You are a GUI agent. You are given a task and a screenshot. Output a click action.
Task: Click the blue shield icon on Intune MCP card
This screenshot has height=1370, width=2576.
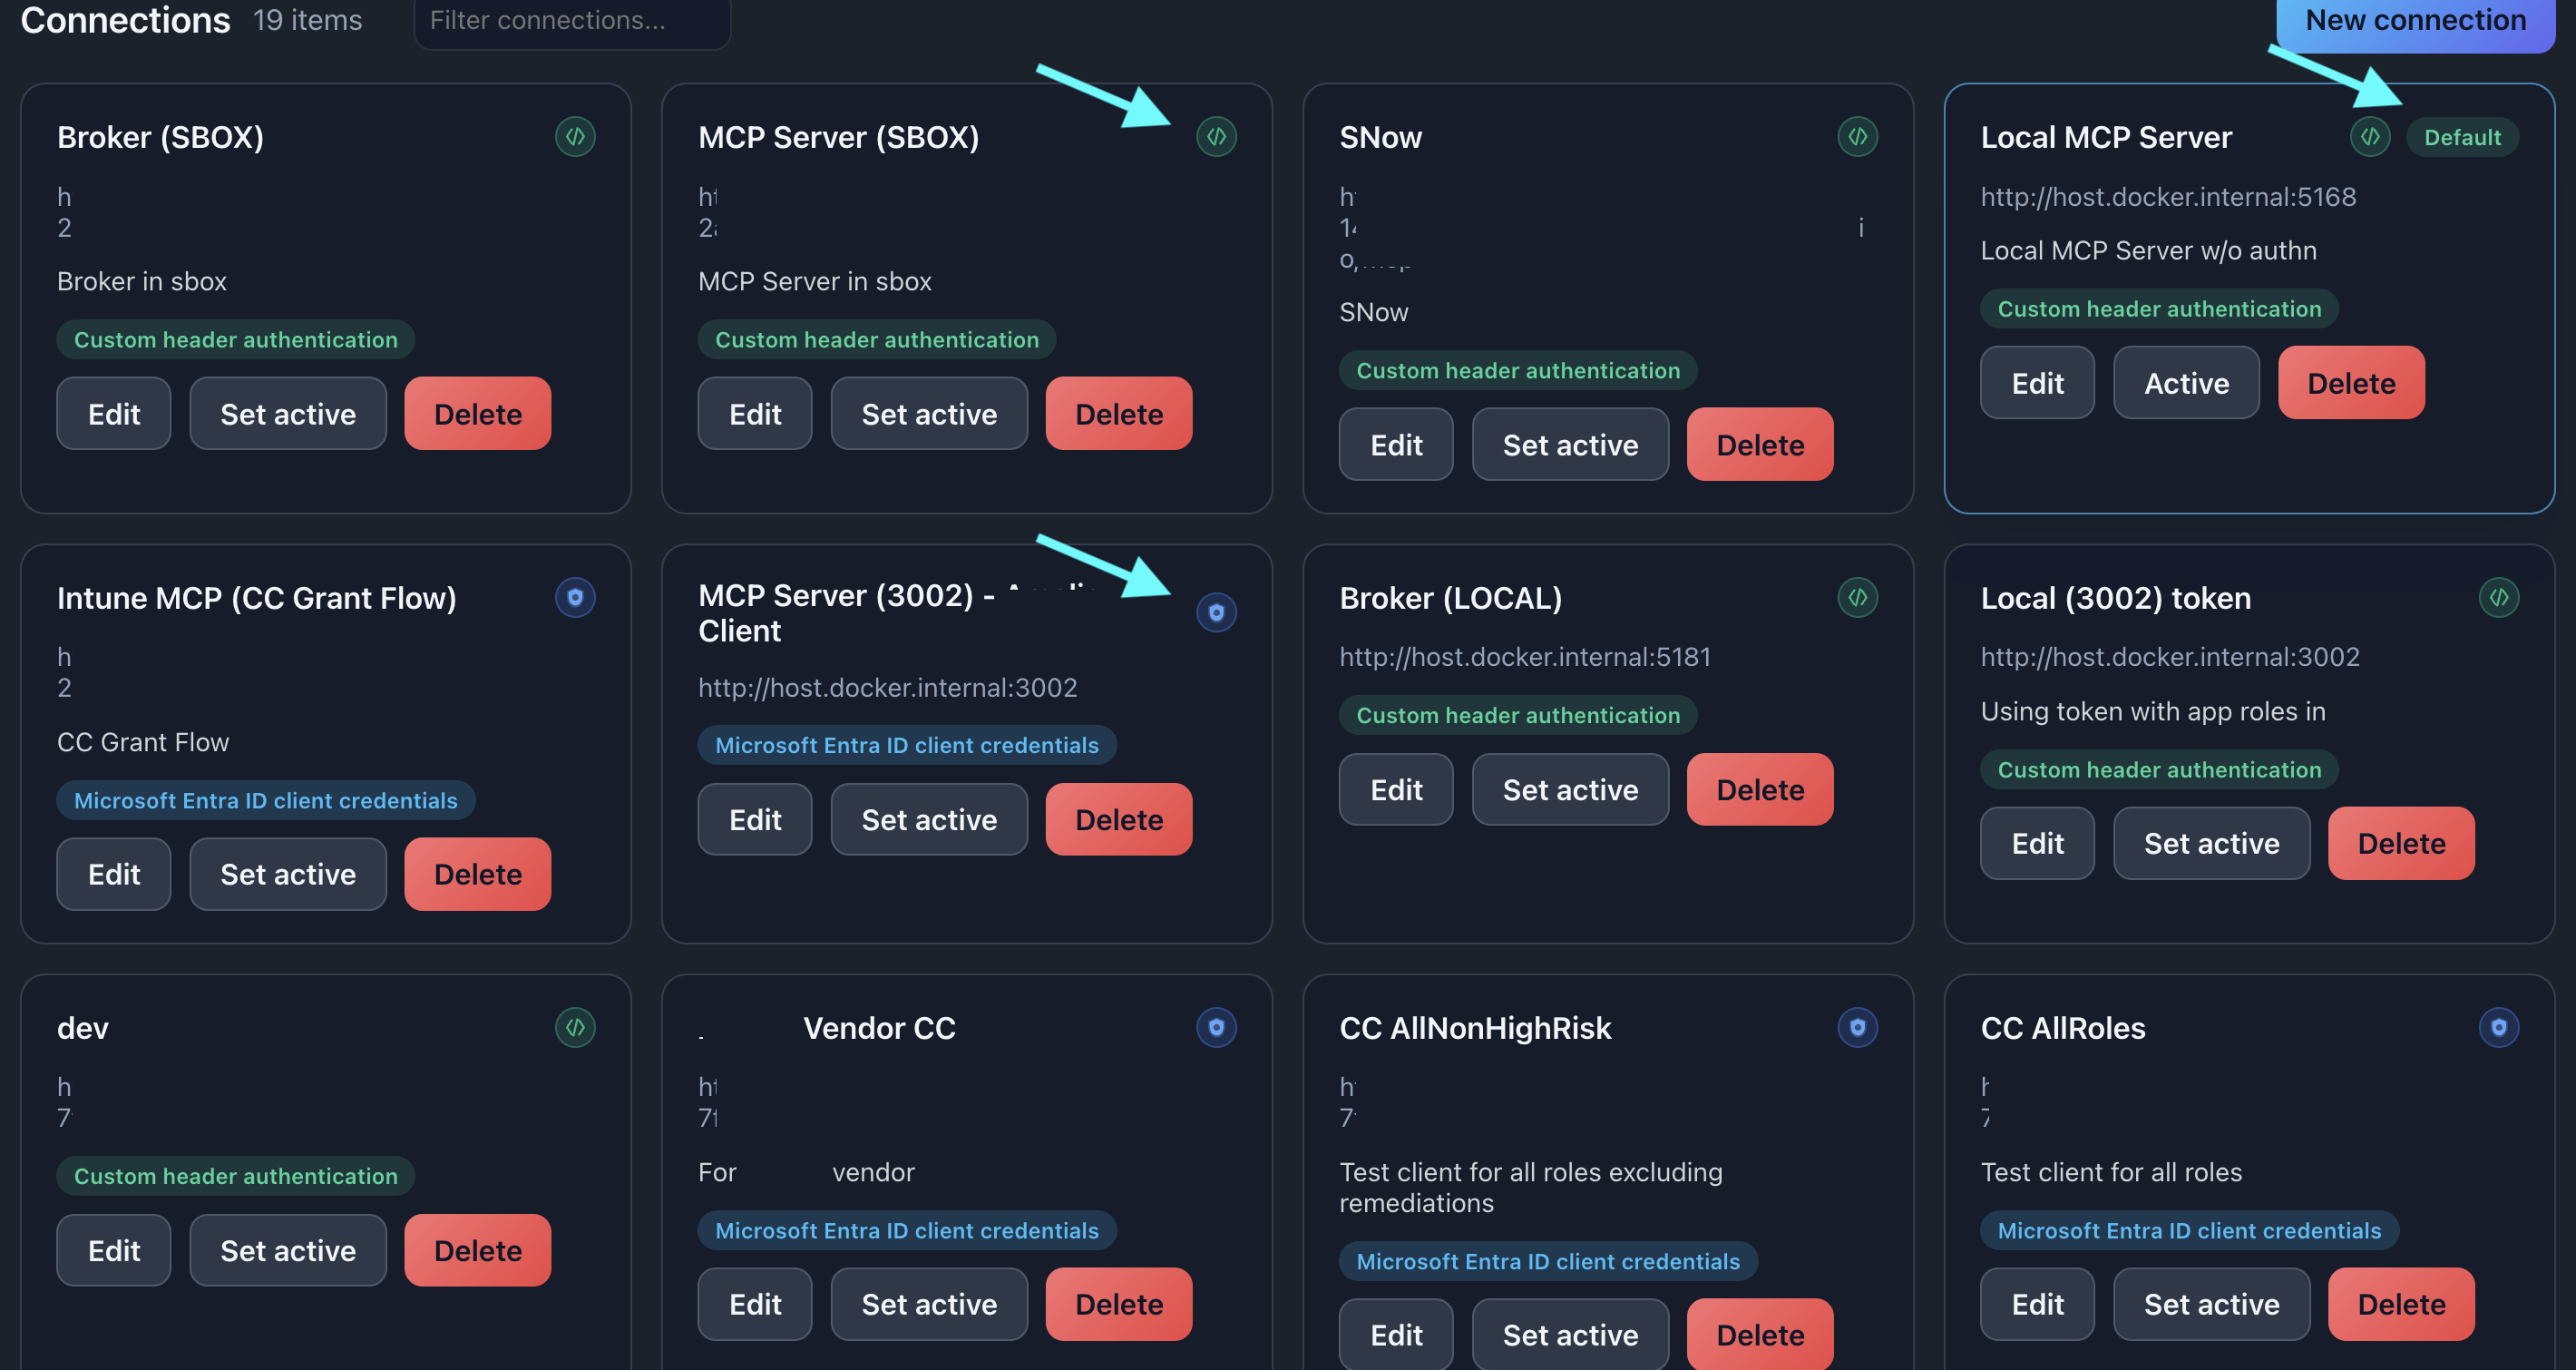[575, 597]
